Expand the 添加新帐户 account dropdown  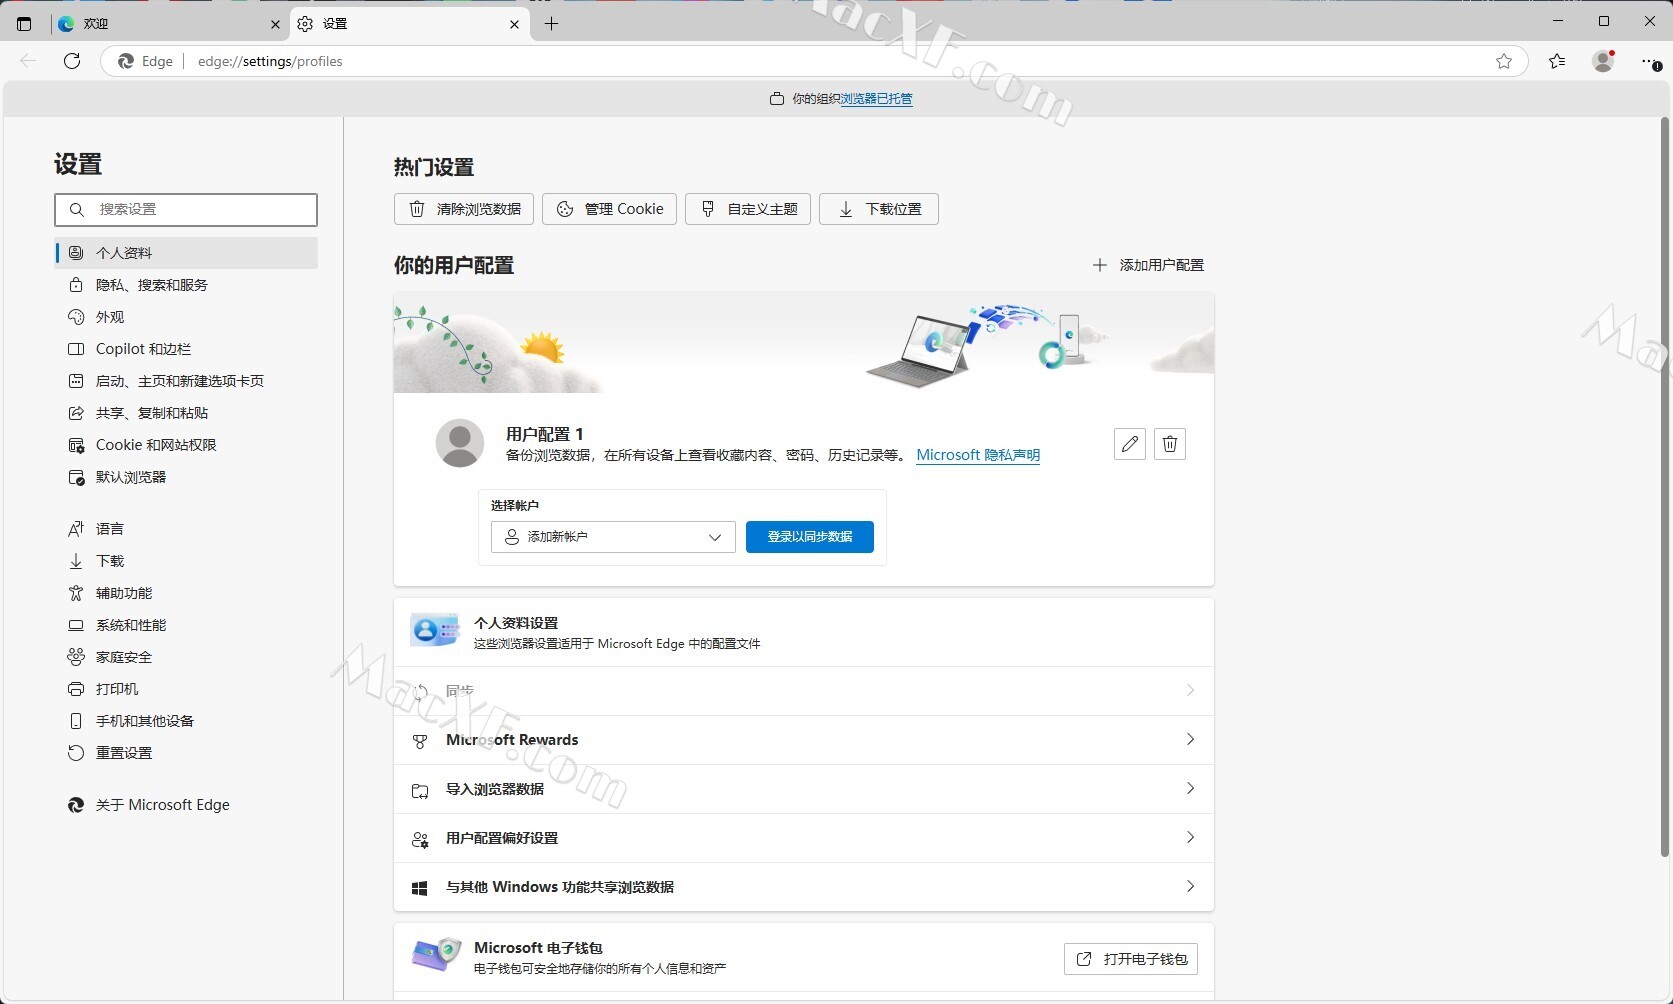tap(613, 537)
